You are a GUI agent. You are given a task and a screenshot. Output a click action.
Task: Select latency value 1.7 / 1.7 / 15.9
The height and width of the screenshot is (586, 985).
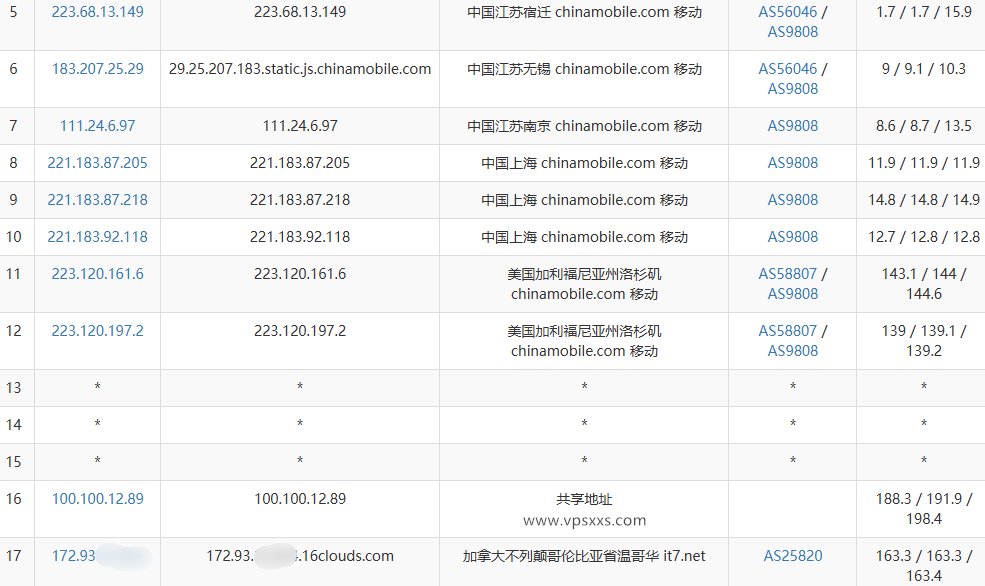coord(923,12)
